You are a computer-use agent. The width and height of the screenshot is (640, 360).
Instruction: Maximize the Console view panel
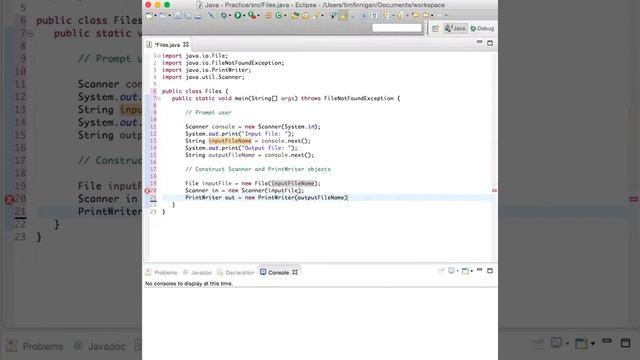pos(490,271)
